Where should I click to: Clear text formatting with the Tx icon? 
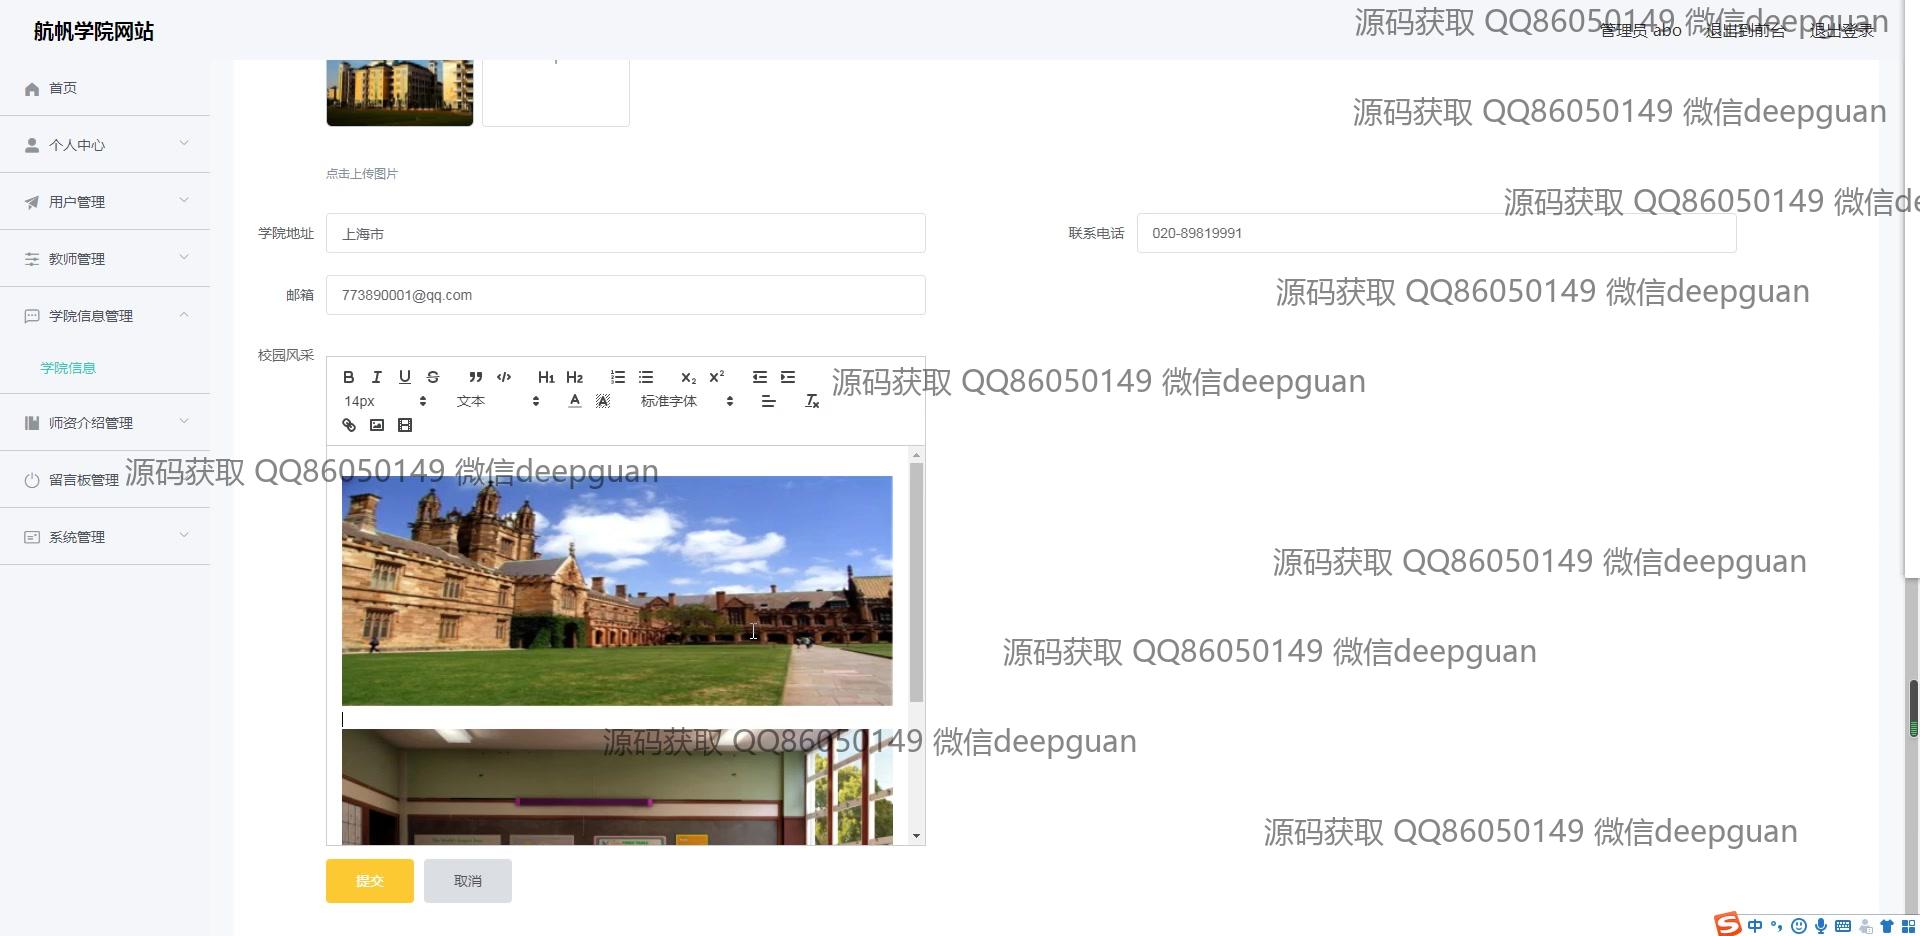[x=812, y=401]
